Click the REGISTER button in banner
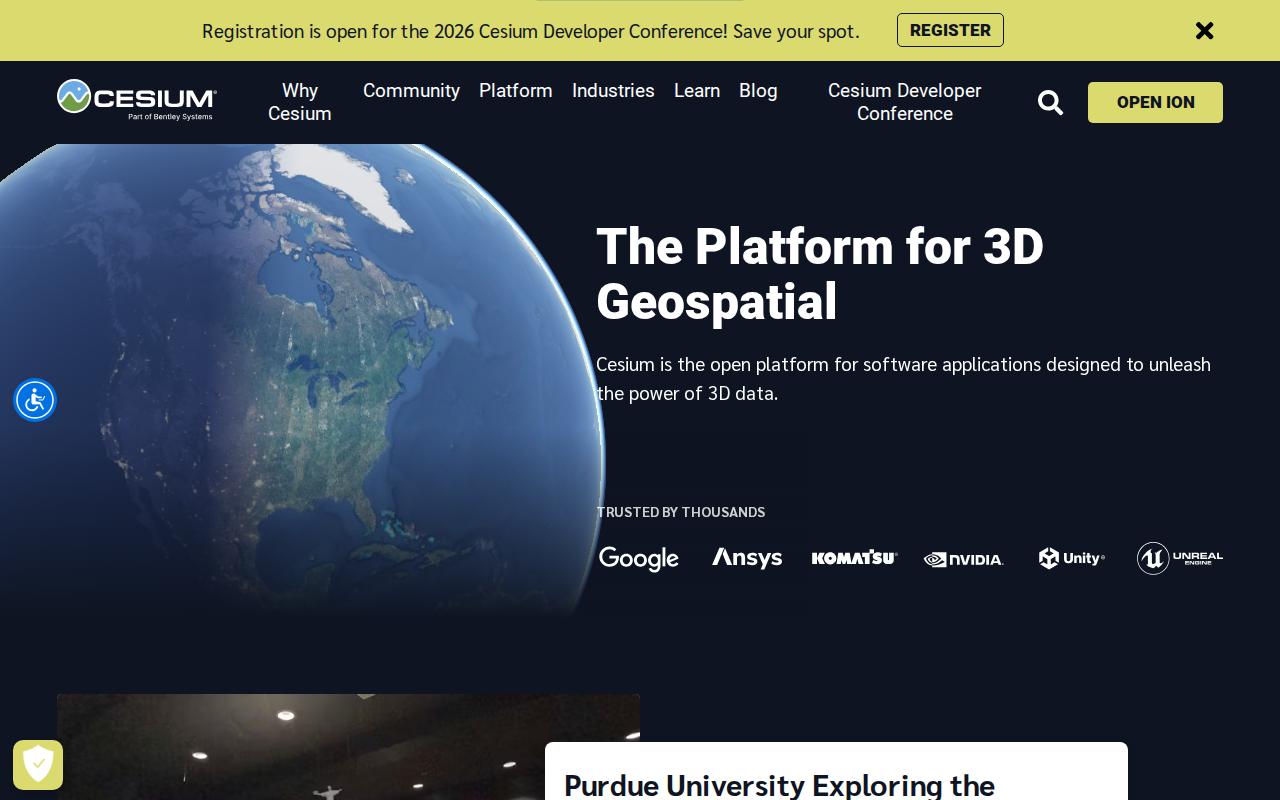This screenshot has height=800, width=1280. point(950,30)
